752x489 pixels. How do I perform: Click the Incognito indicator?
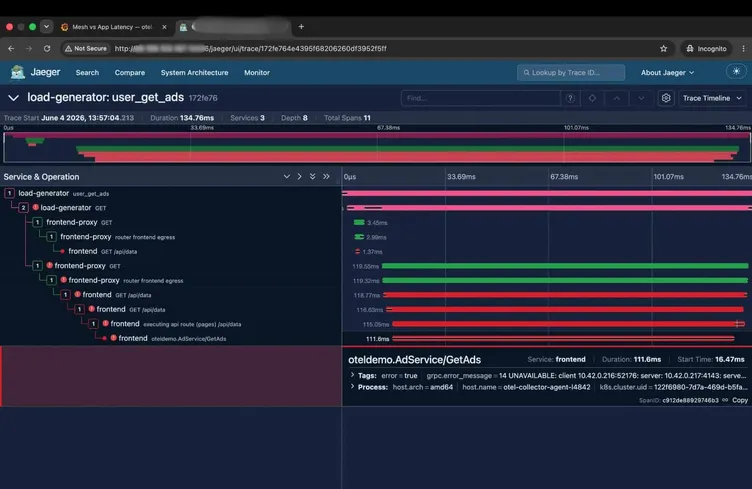pos(706,48)
